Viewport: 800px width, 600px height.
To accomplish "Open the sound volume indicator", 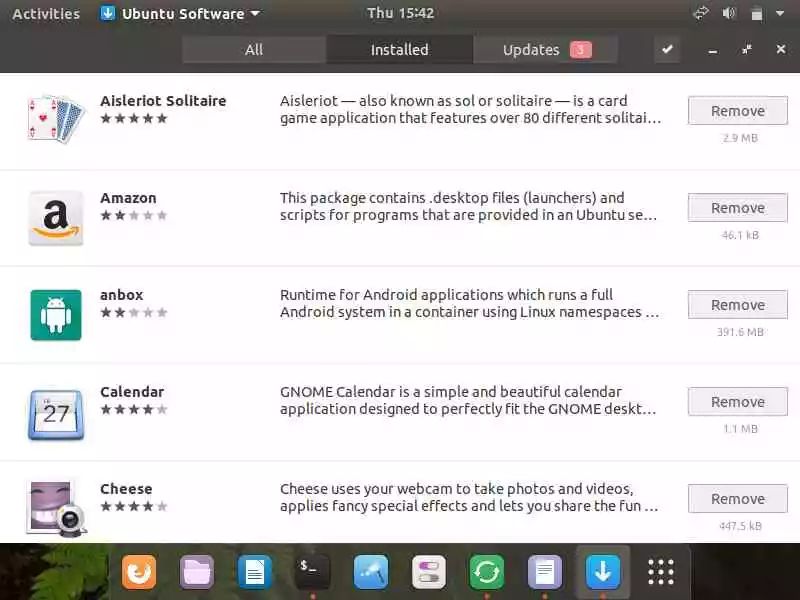I will pyautogui.click(x=729, y=13).
